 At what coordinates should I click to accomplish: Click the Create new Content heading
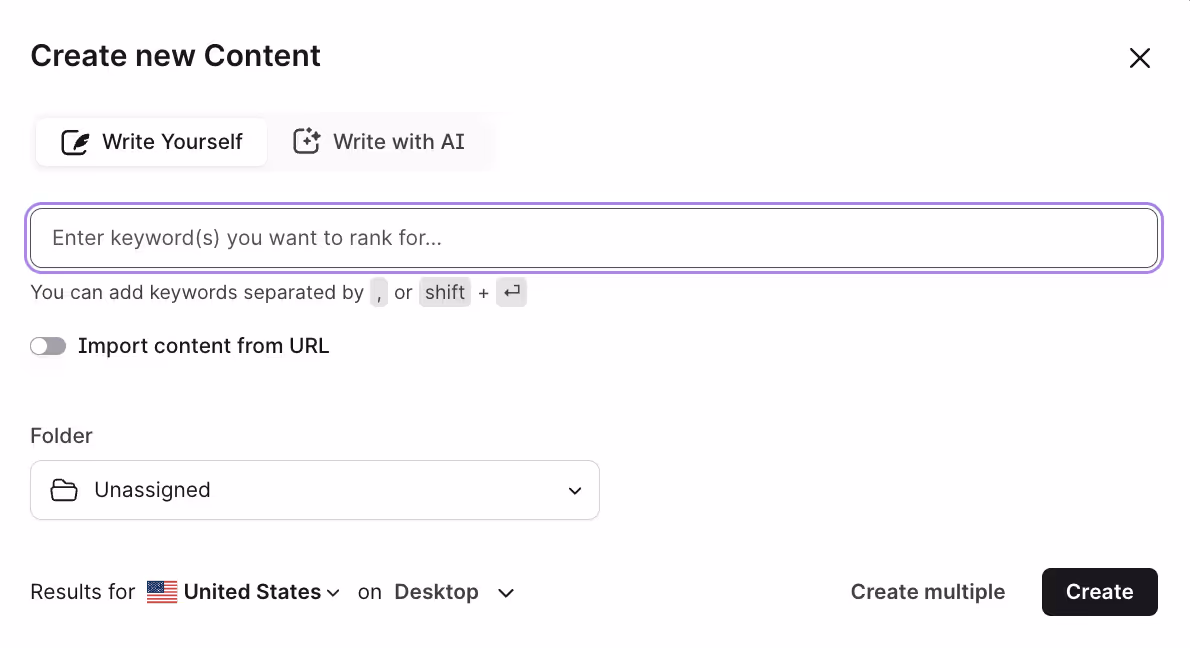[x=175, y=56]
